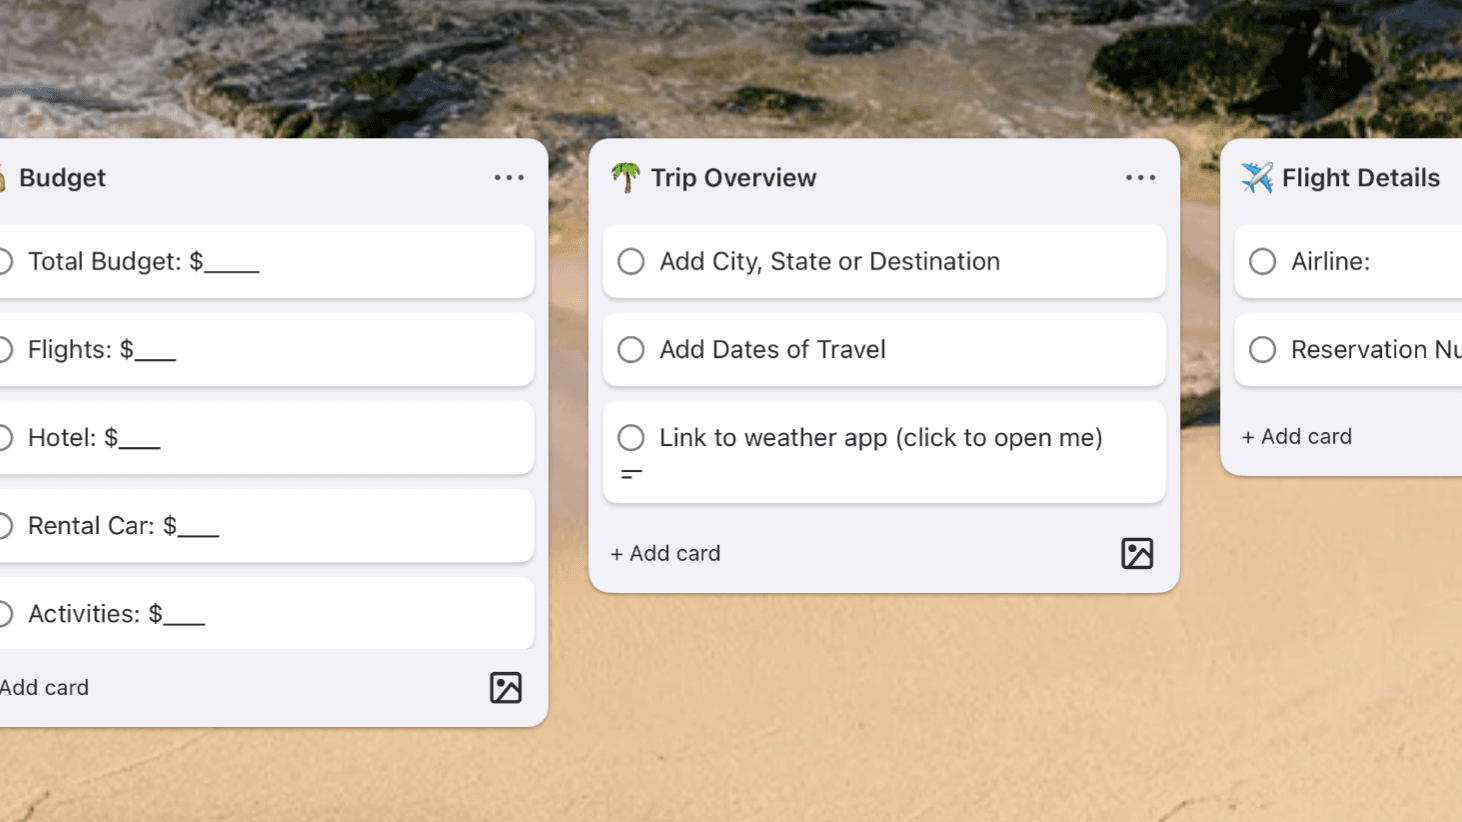This screenshot has width=1462, height=822.
Task: Open the 'Add City, State or Destination' card
Action: coord(884,262)
